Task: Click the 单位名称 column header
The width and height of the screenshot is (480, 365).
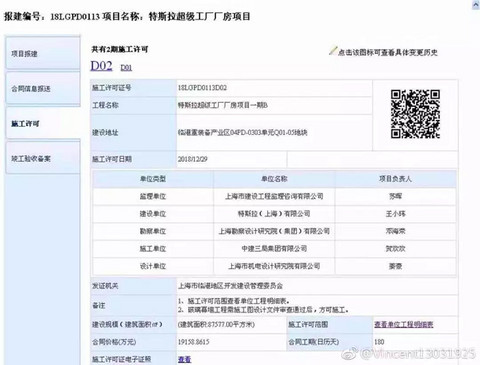Action: [x=274, y=179]
